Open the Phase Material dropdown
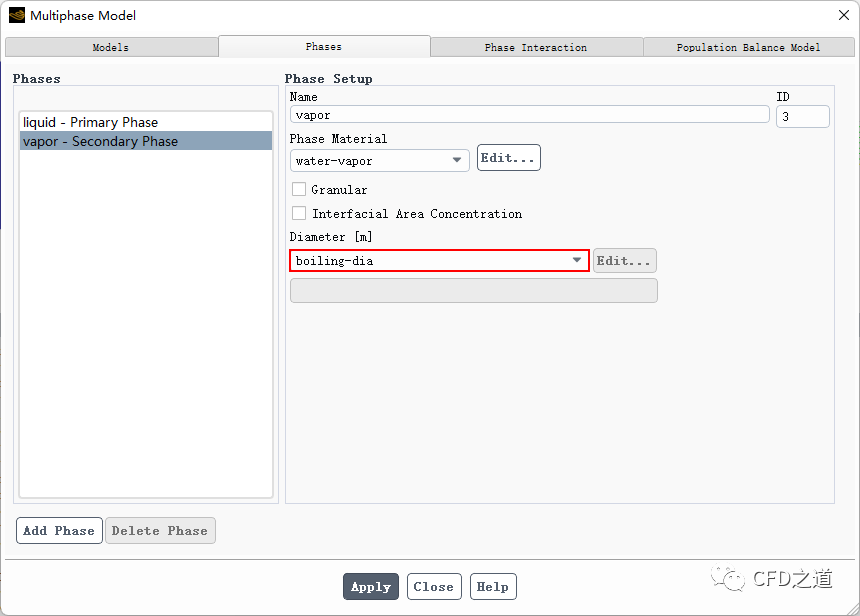 coord(380,160)
